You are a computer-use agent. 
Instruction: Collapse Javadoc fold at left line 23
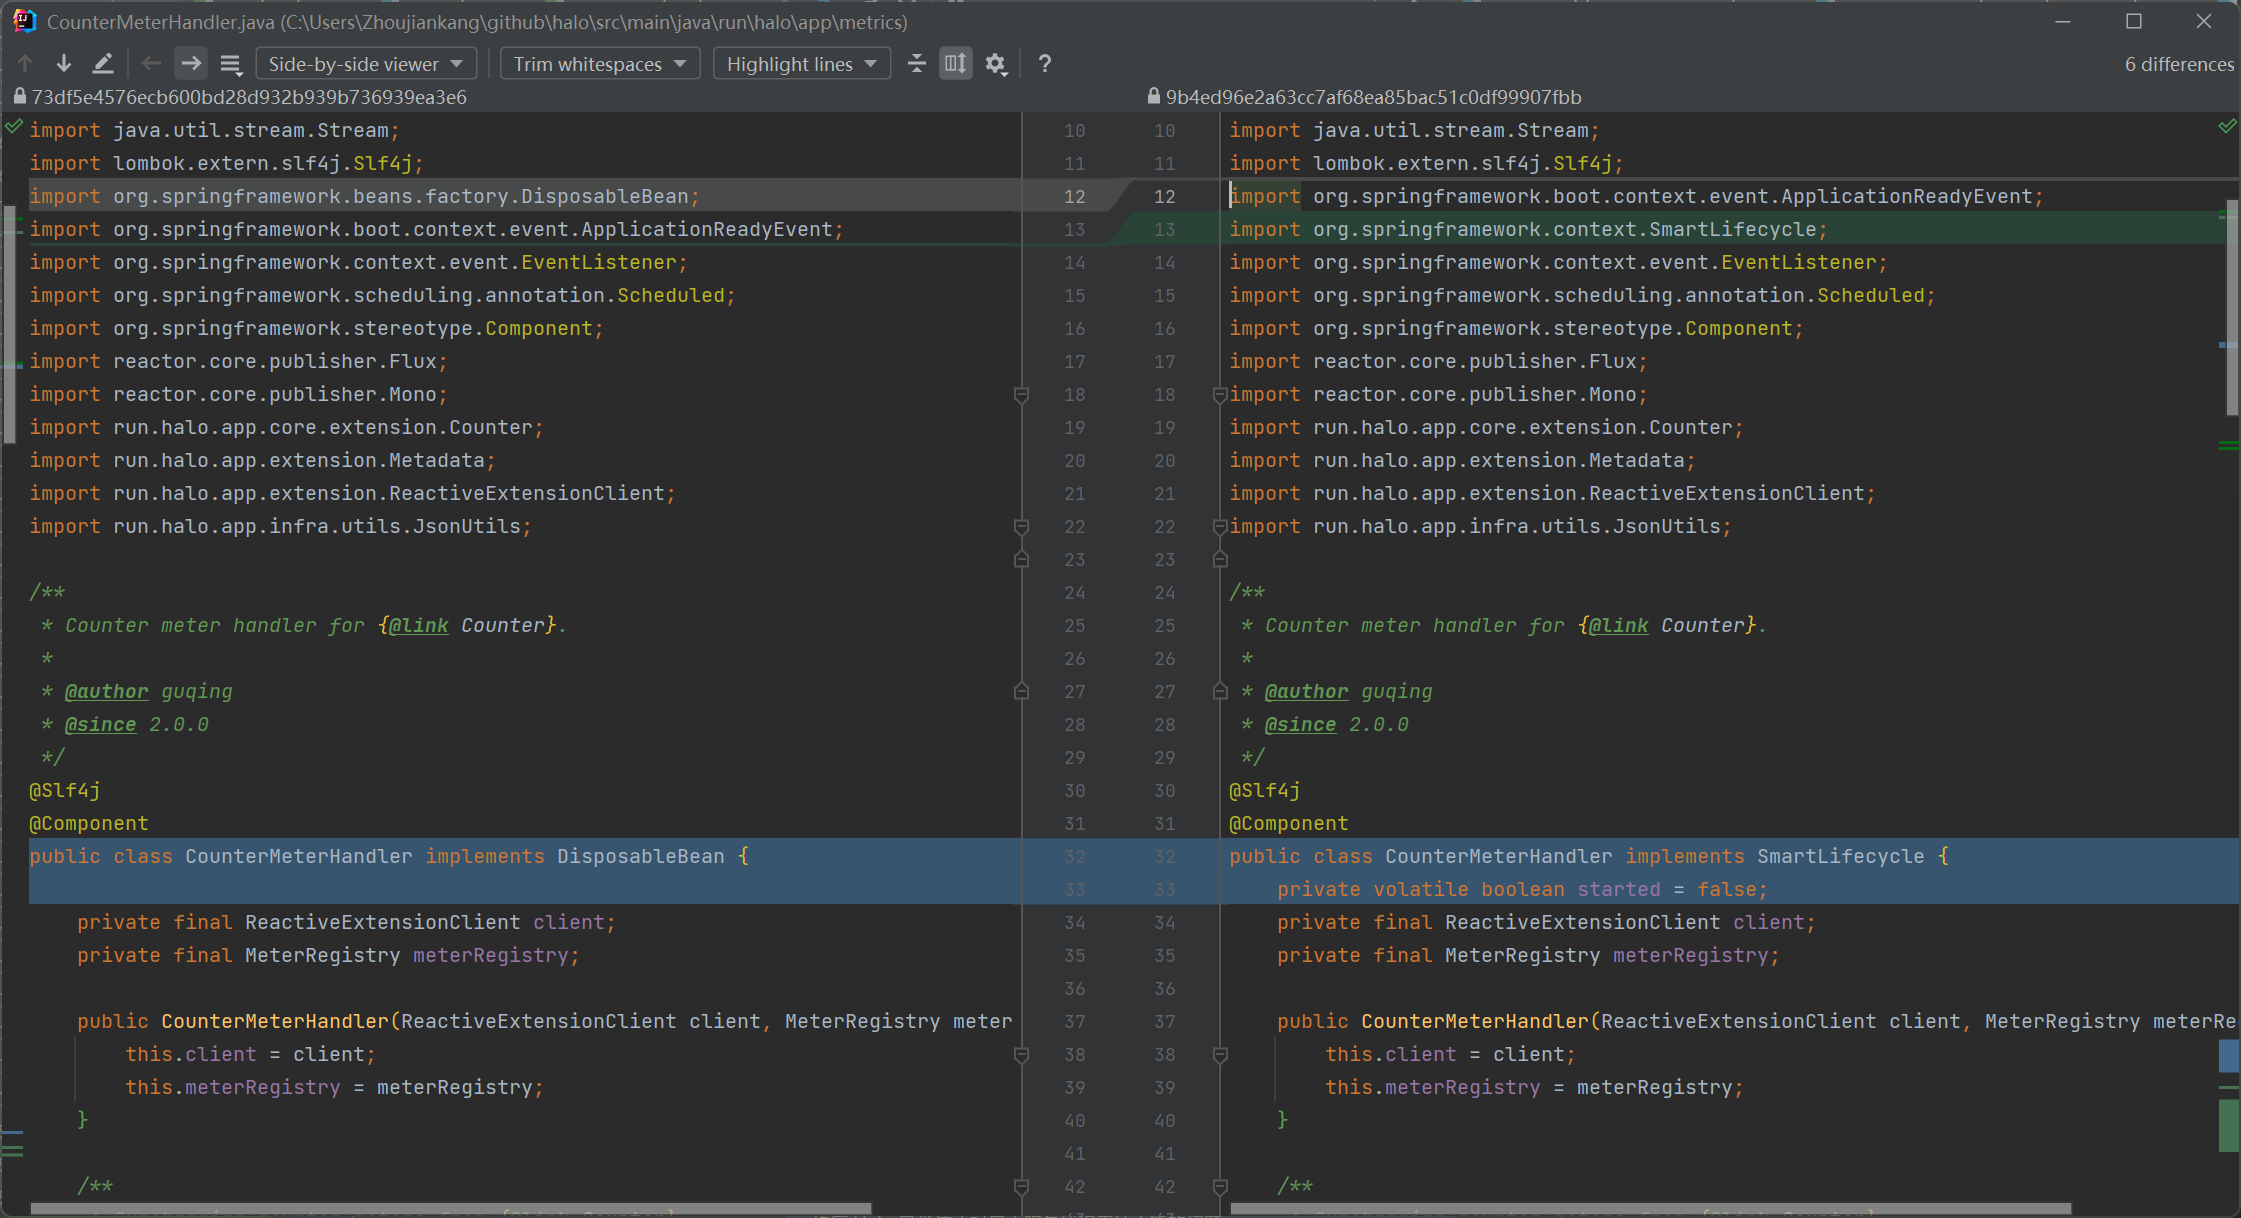click(x=1021, y=560)
